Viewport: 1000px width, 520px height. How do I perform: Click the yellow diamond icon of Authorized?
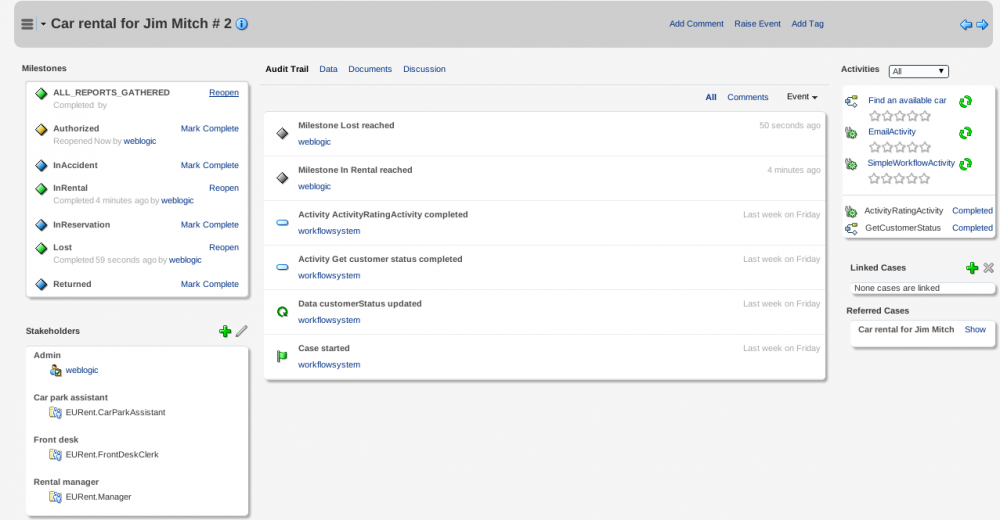pos(41,130)
